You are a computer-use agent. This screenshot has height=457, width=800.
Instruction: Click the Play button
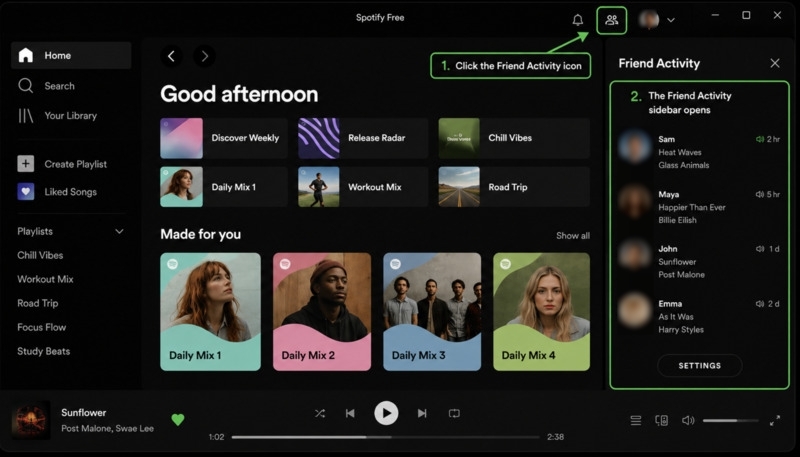click(386, 413)
